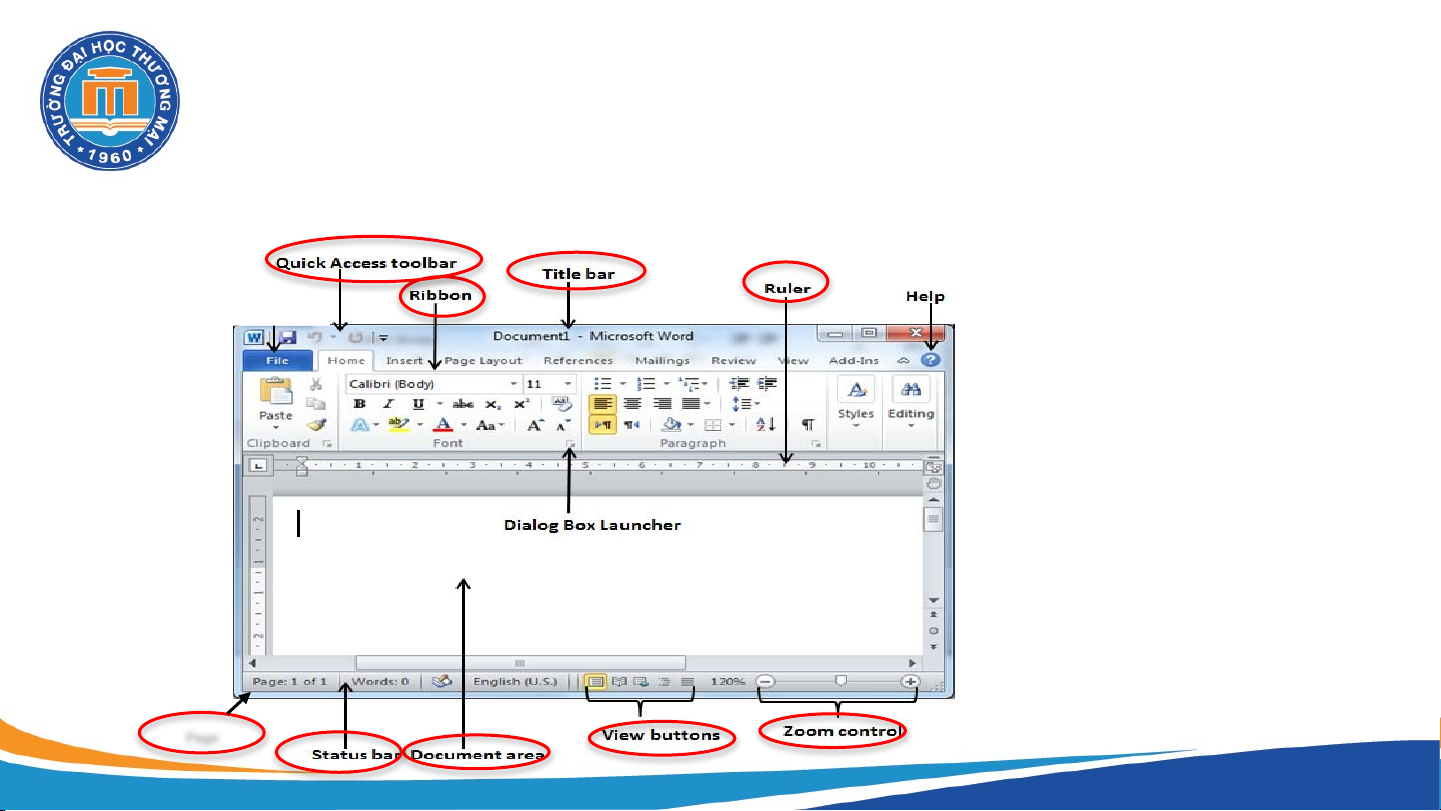
Task: Toggle Bold formatting
Action: click(360, 404)
